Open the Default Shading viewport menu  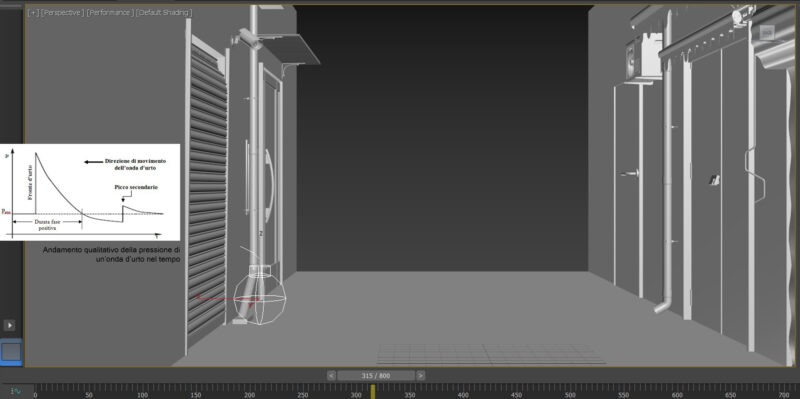coord(164,12)
